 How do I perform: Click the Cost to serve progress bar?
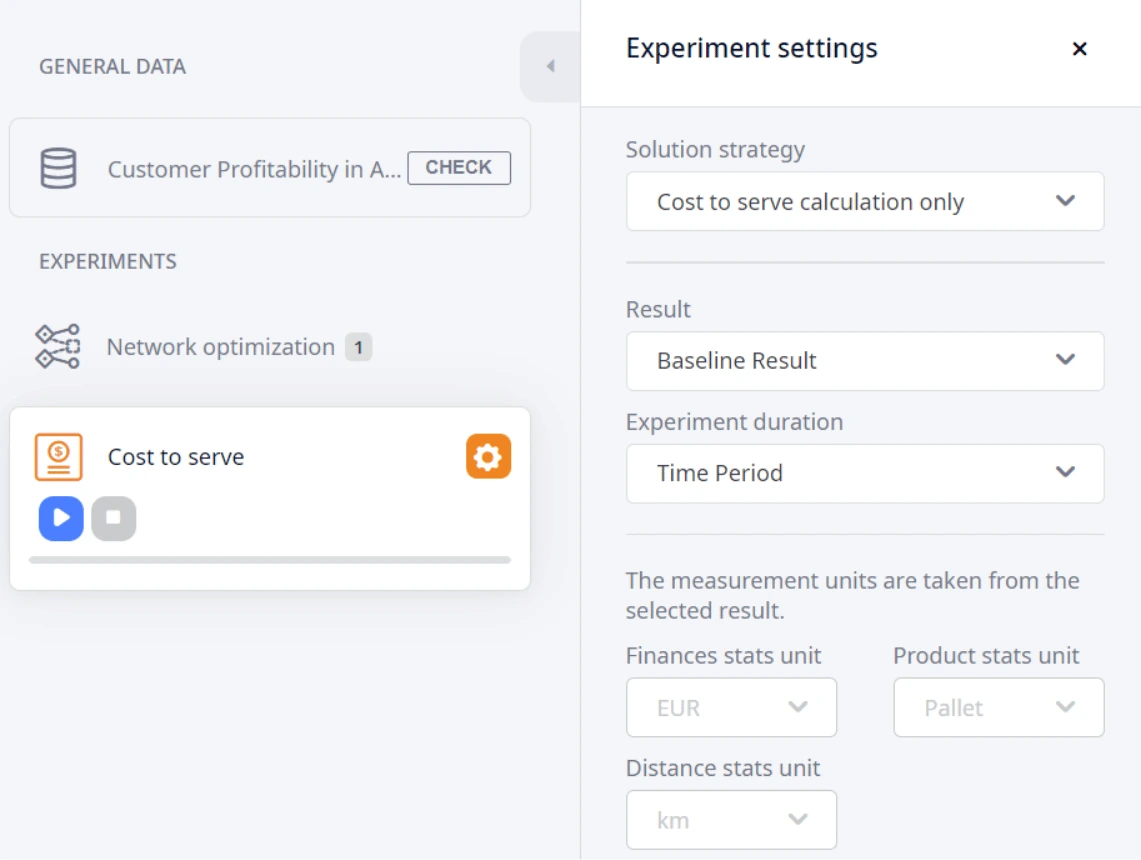click(270, 560)
